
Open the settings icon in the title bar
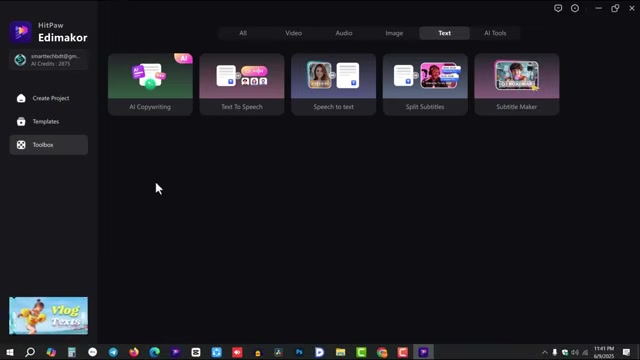tap(575, 8)
